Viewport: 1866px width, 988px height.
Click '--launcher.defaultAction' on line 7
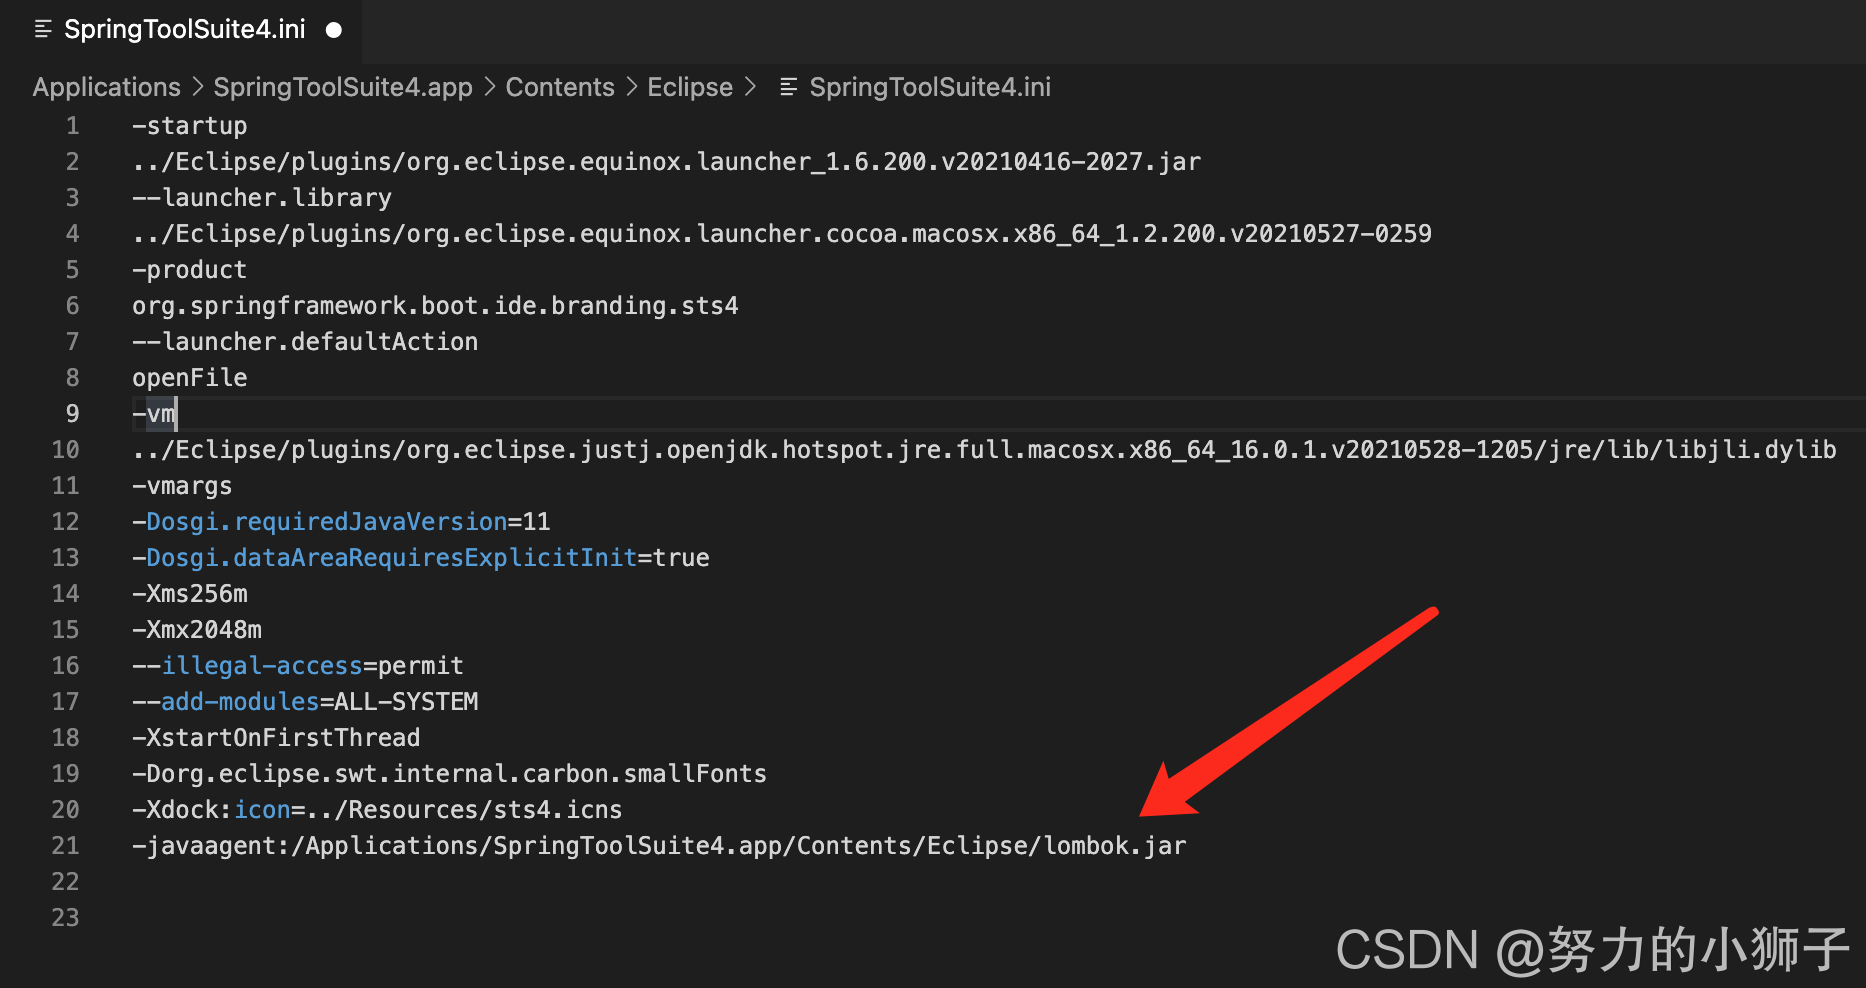pos(305,342)
